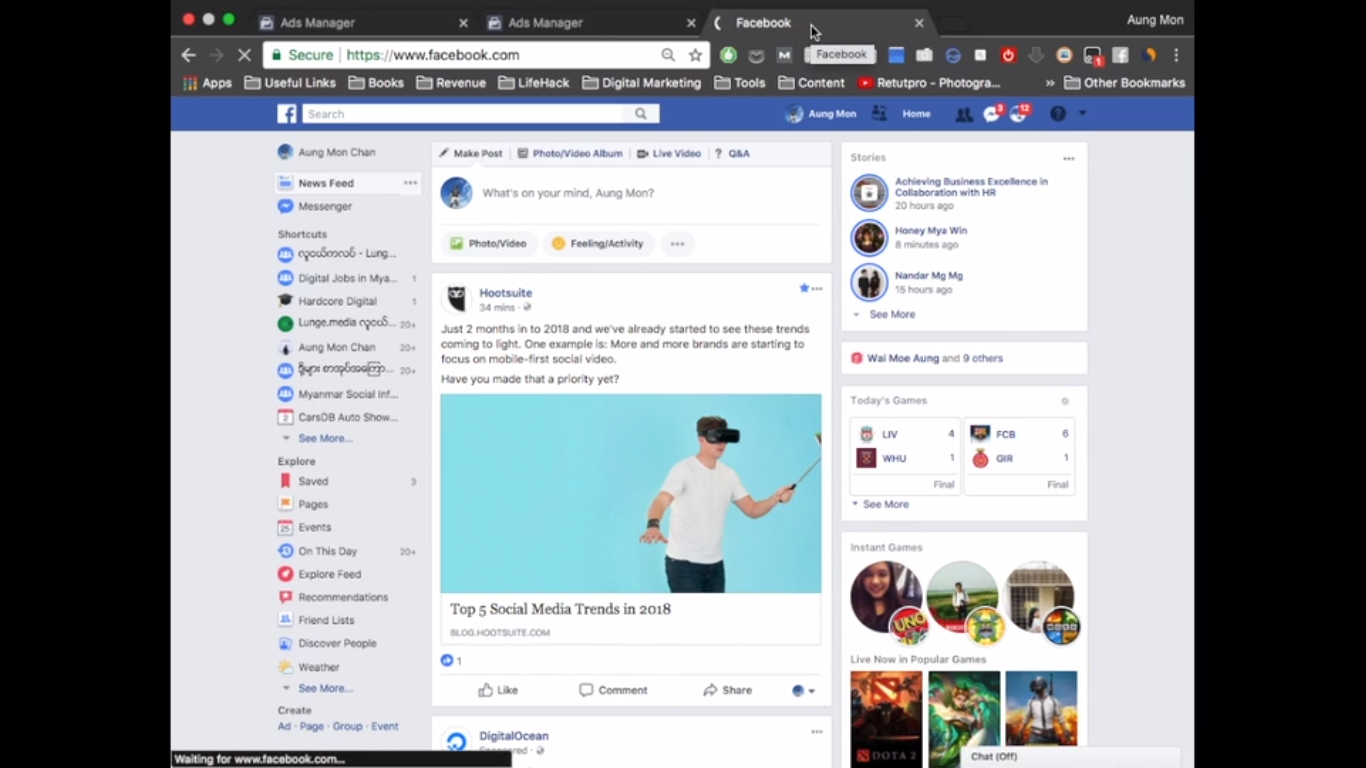
Task: Open Quick Help question mark icon
Action: click(x=1058, y=114)
